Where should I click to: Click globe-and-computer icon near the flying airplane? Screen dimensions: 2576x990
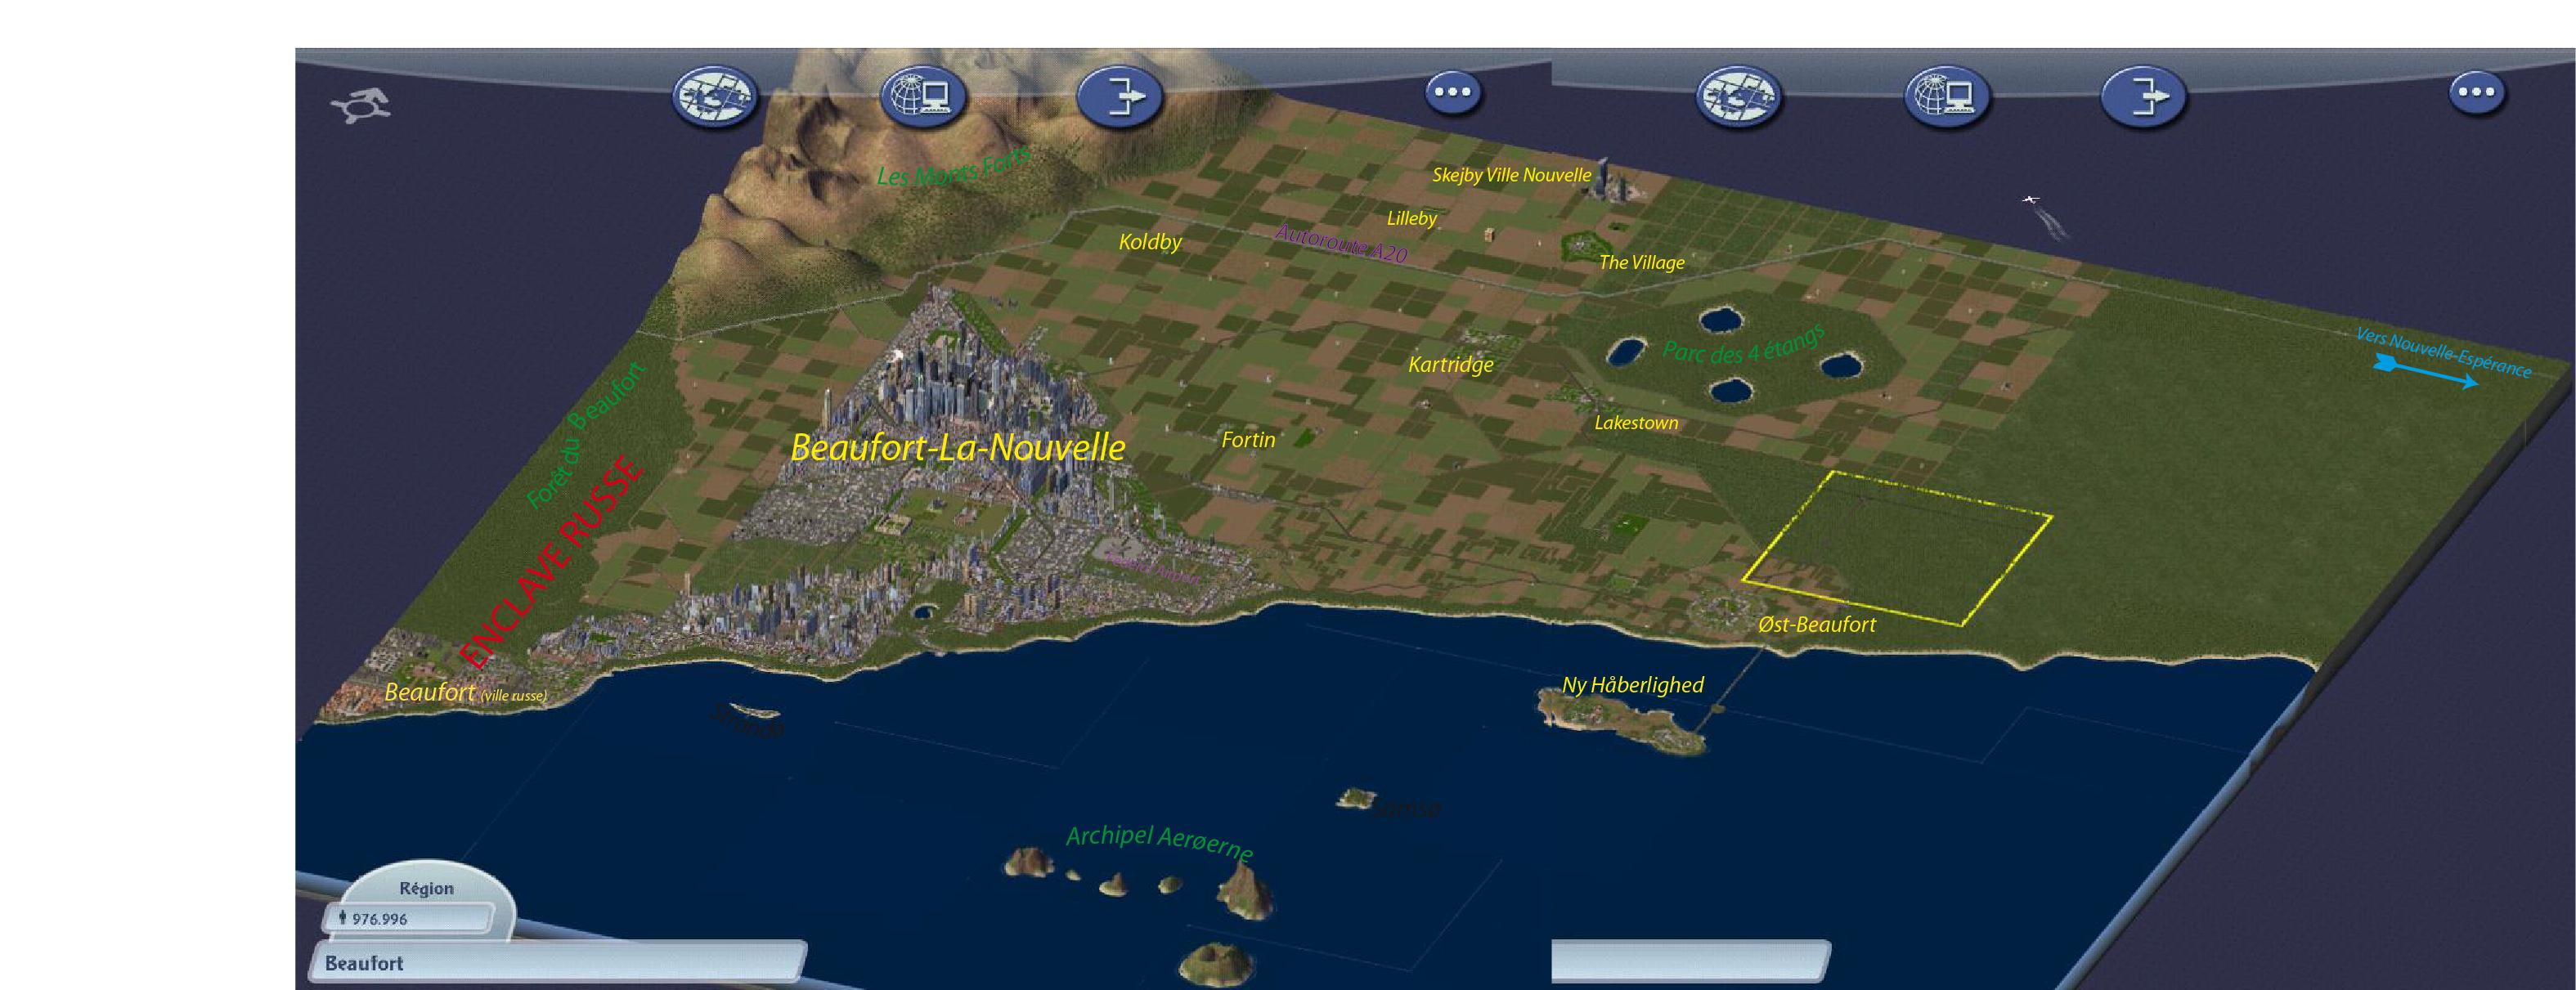(1946, 97)
